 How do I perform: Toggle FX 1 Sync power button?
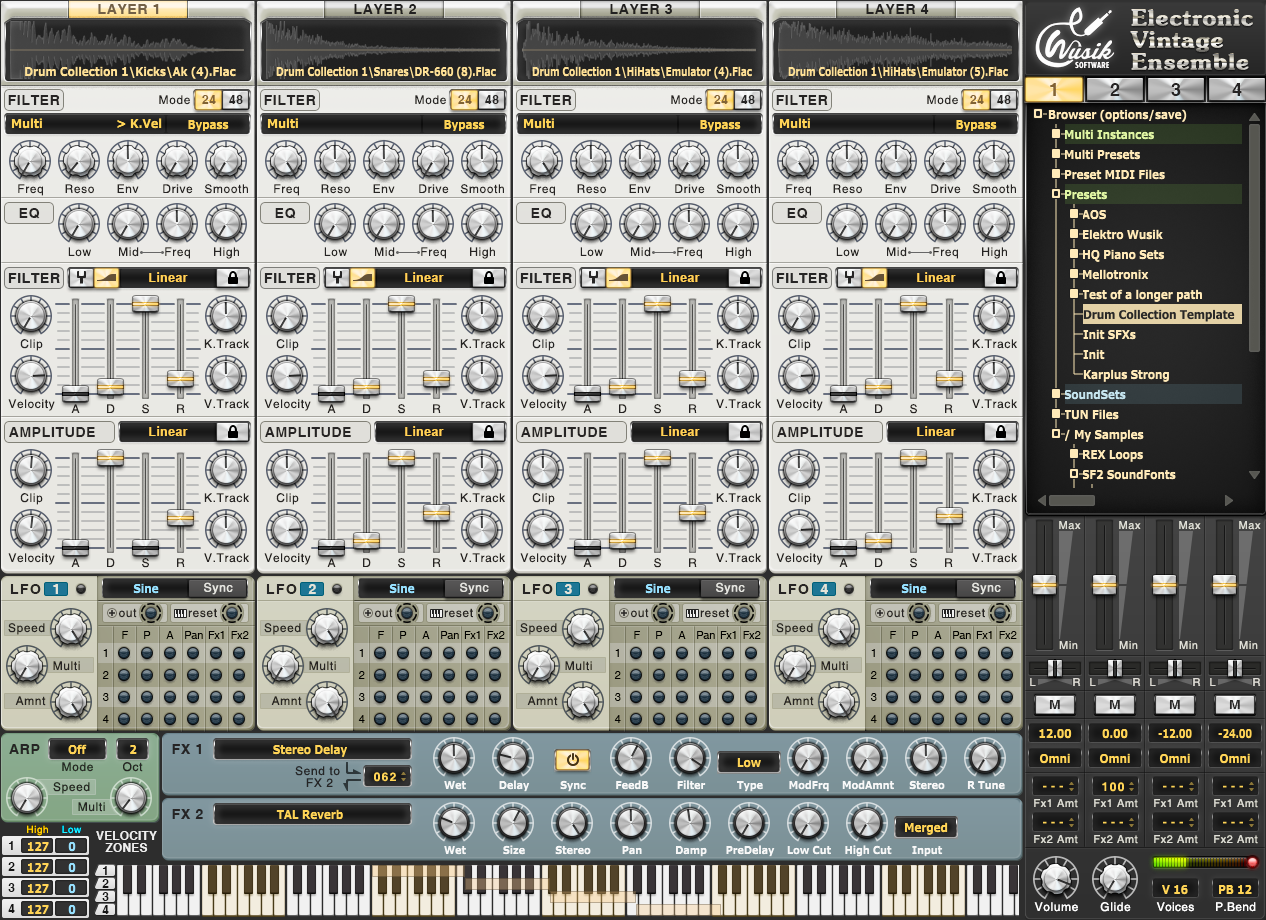point(572,760)
